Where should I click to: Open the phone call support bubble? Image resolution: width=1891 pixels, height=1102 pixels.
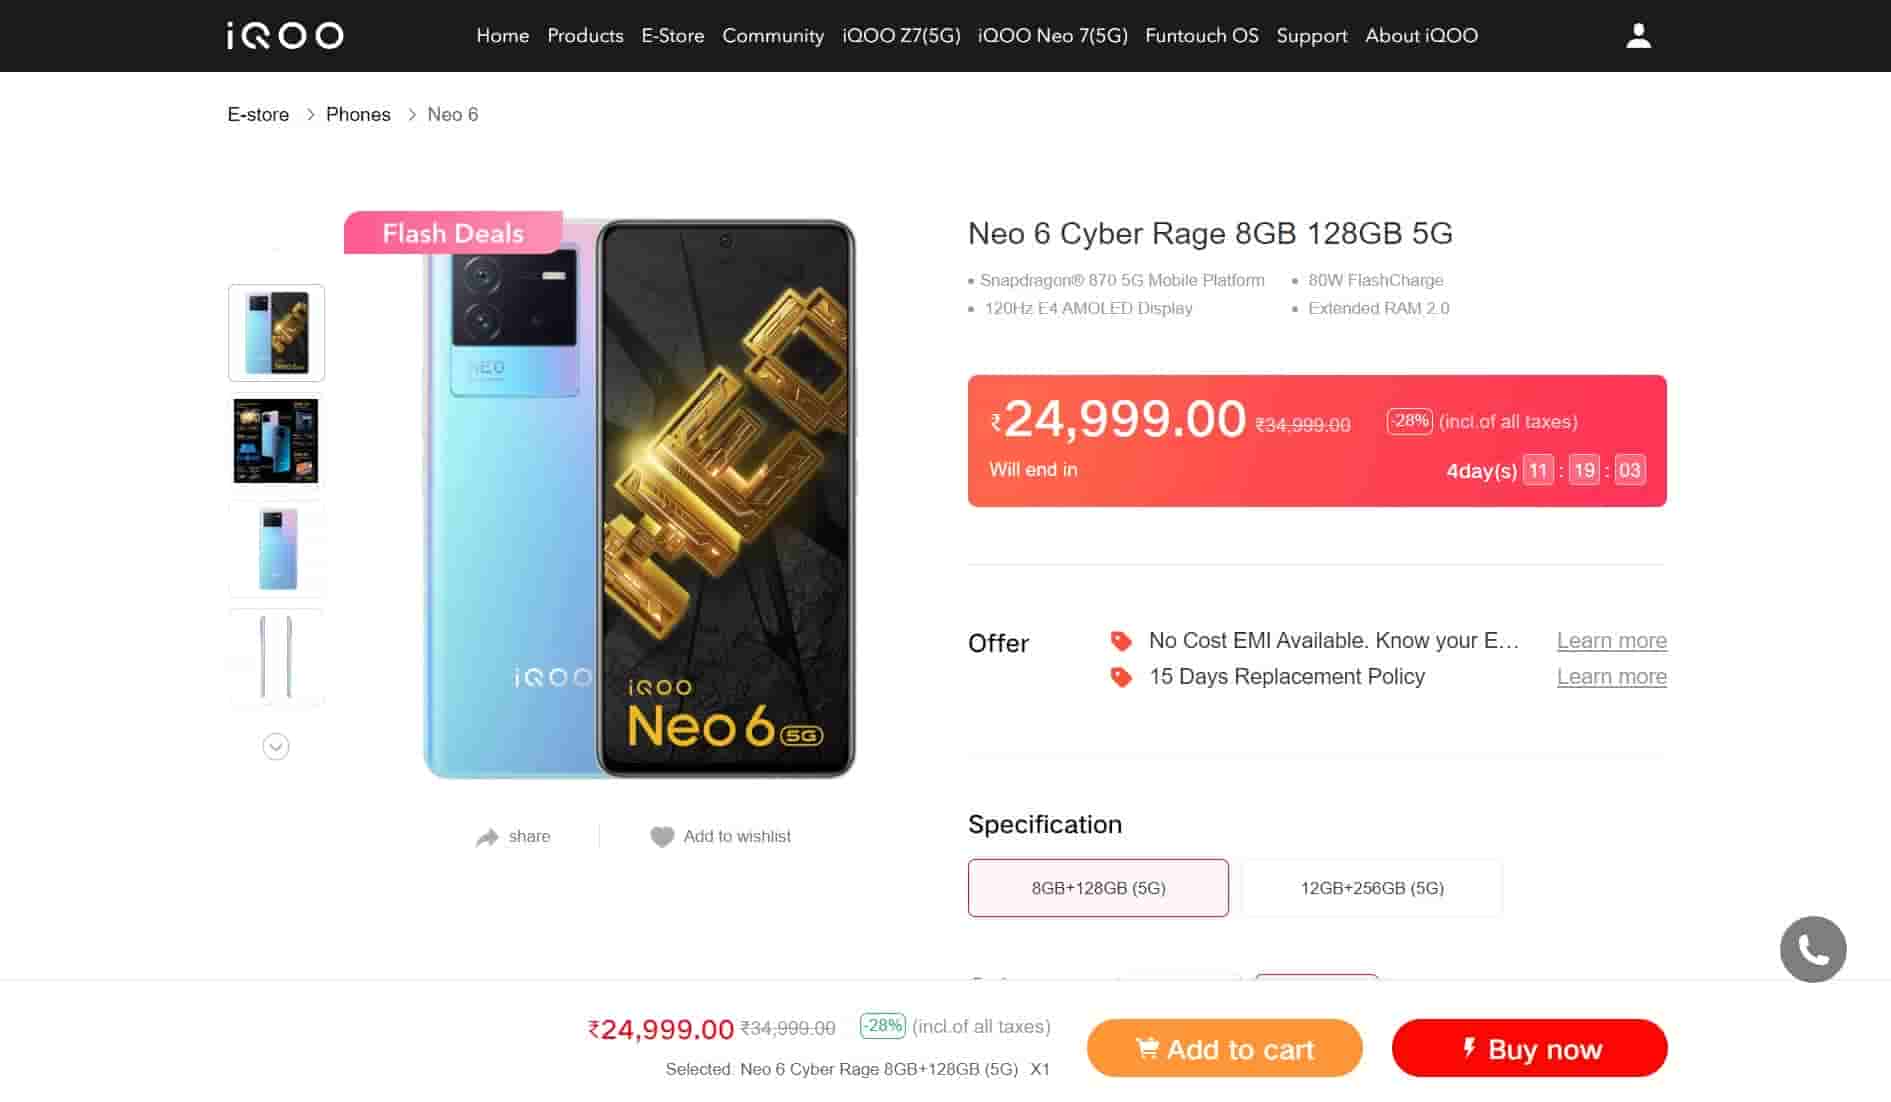point(1812,949)
